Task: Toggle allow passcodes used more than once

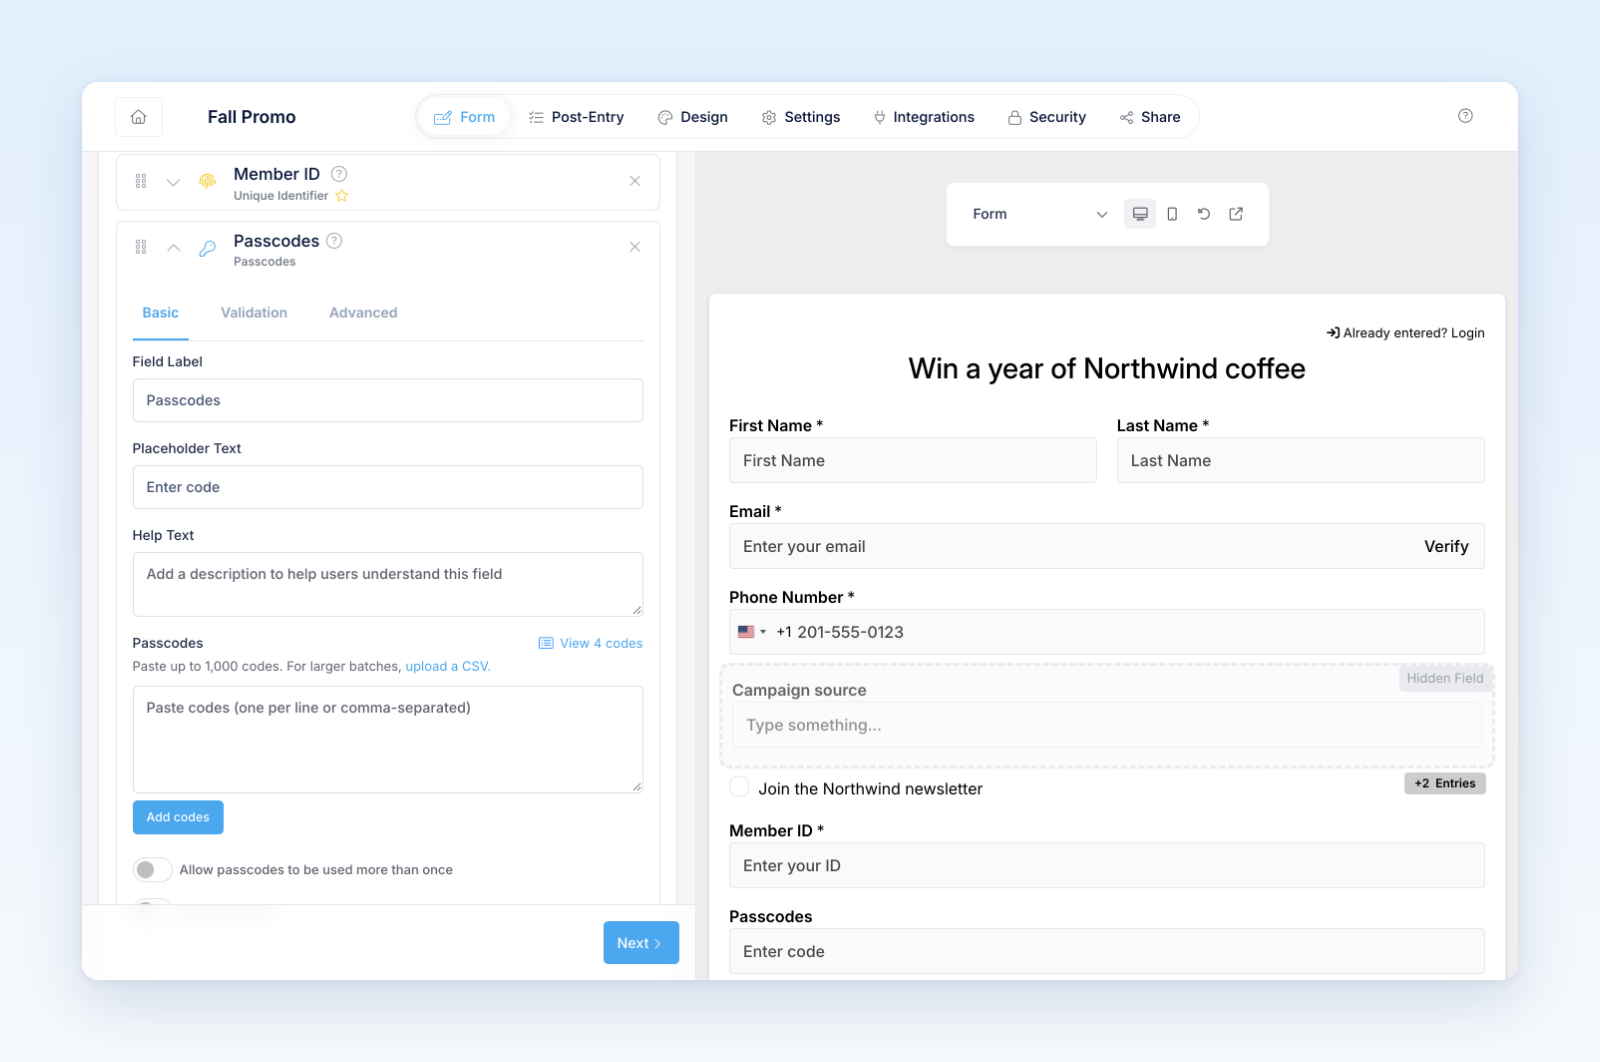Action: [152, 870]
